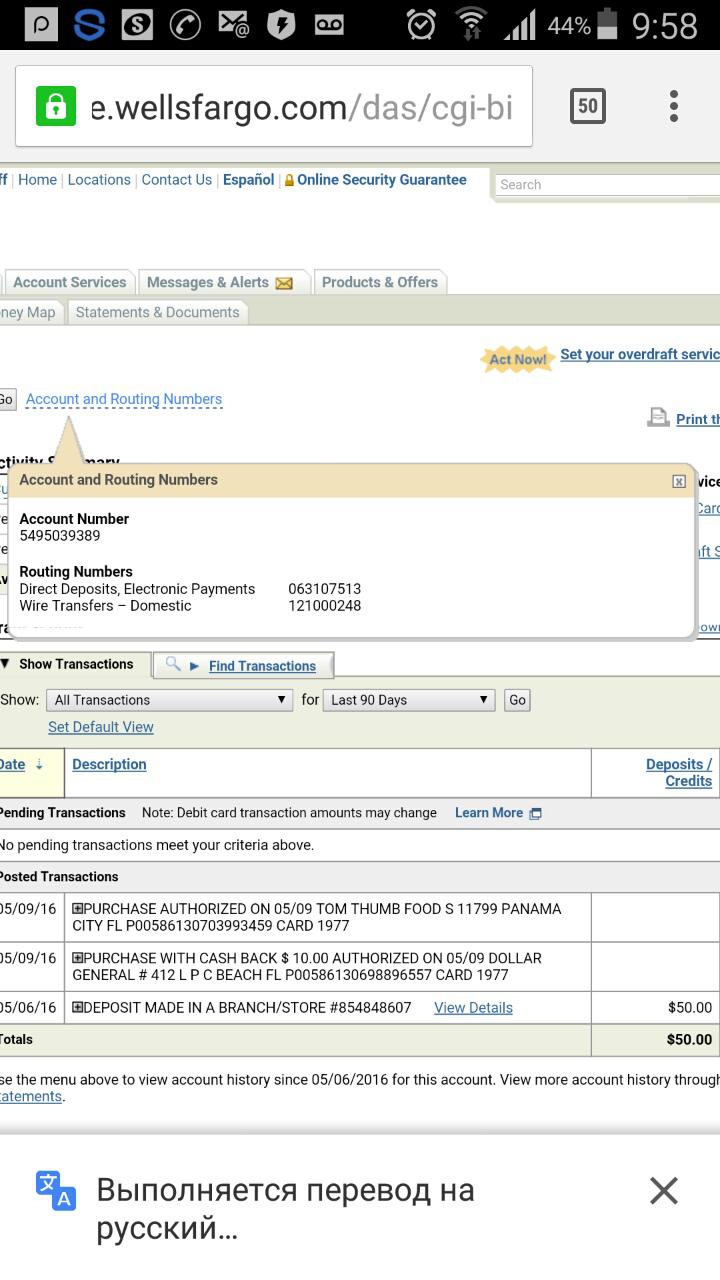Expand the DEPOSIT MADE IN A BRANCH row
The image size is (720, 1280).
tap(78, 1008)
